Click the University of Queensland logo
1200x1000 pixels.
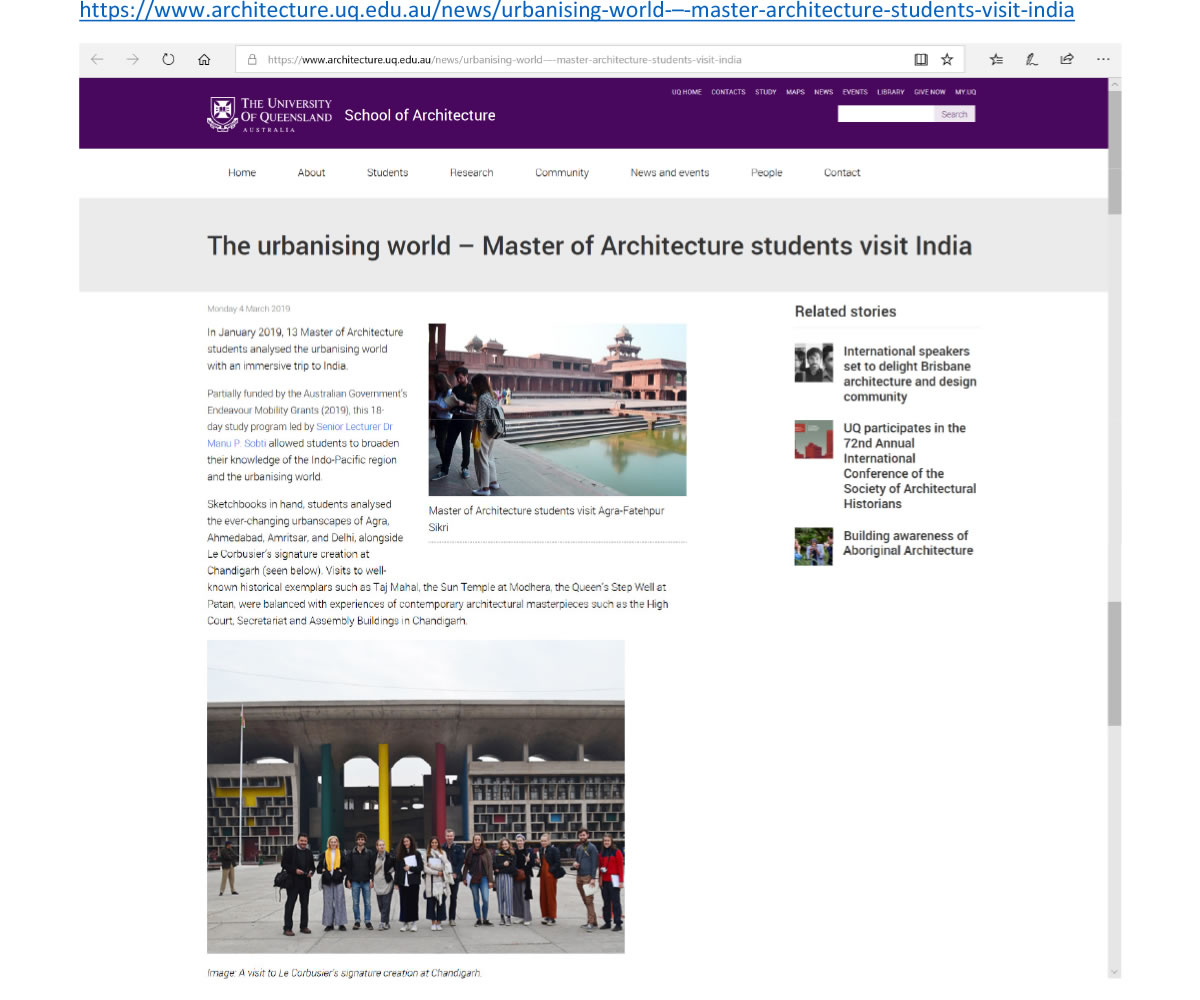pos(269,114)
